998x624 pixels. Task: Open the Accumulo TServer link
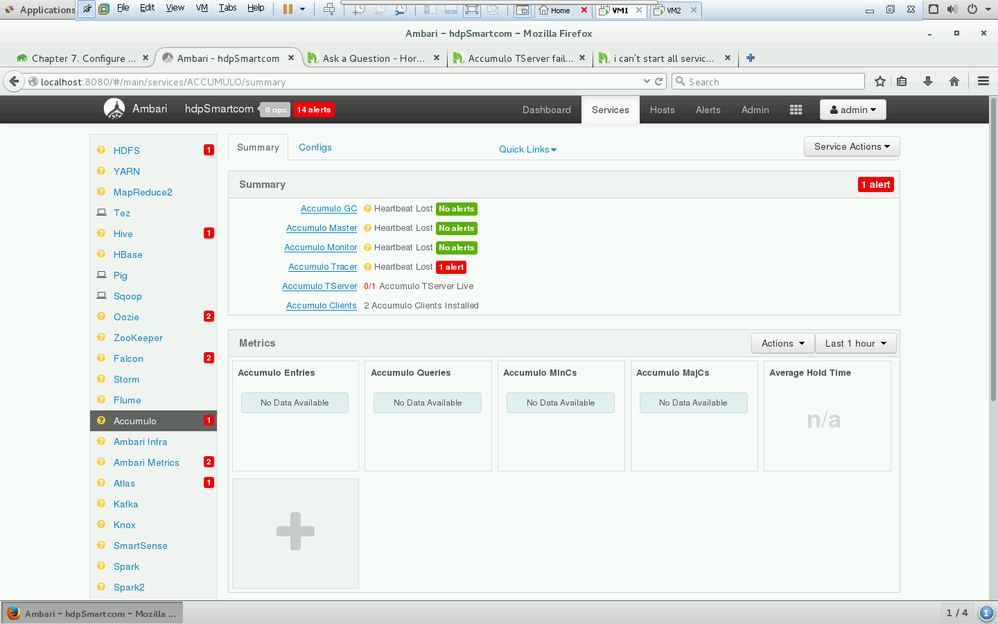pos(320,286)
